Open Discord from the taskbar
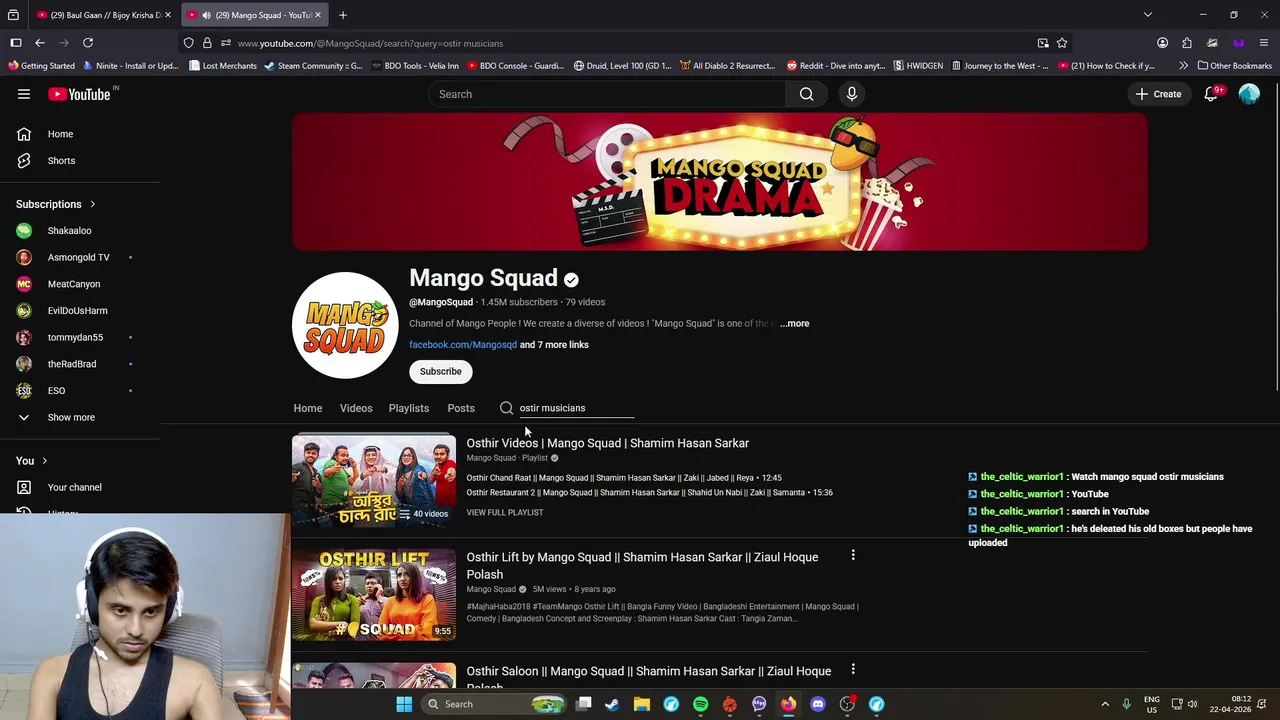The height and width of the screenshot is (720, 1280). click(x=818, y=704)
